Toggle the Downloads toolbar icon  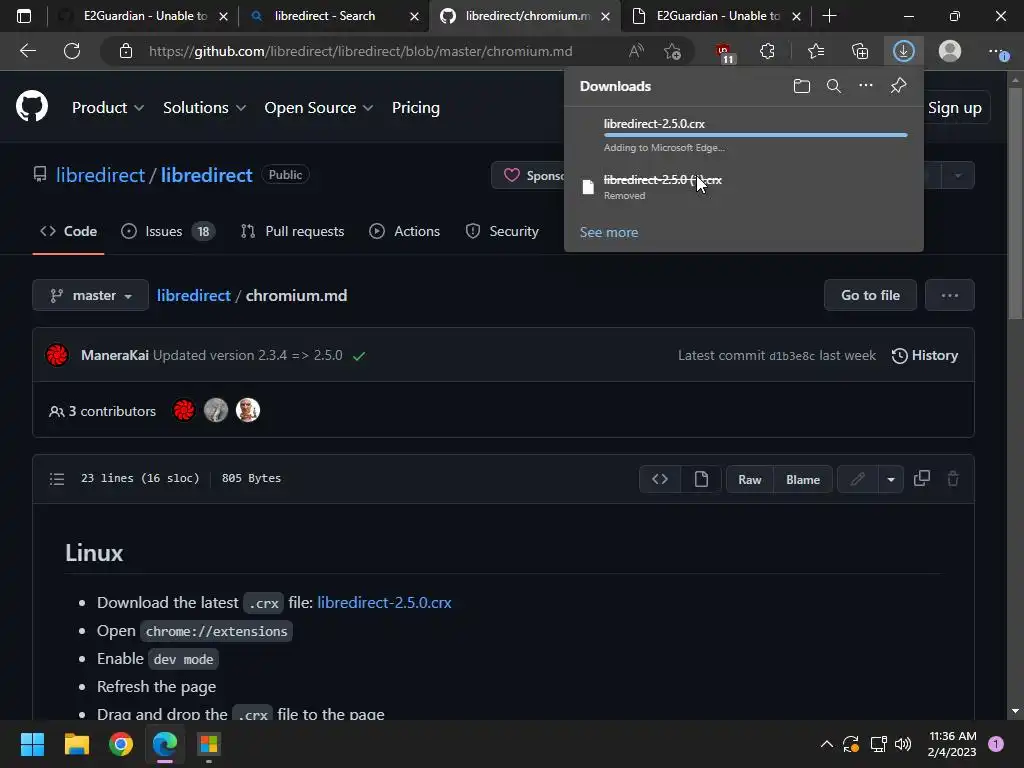click(x=903, y=51)
